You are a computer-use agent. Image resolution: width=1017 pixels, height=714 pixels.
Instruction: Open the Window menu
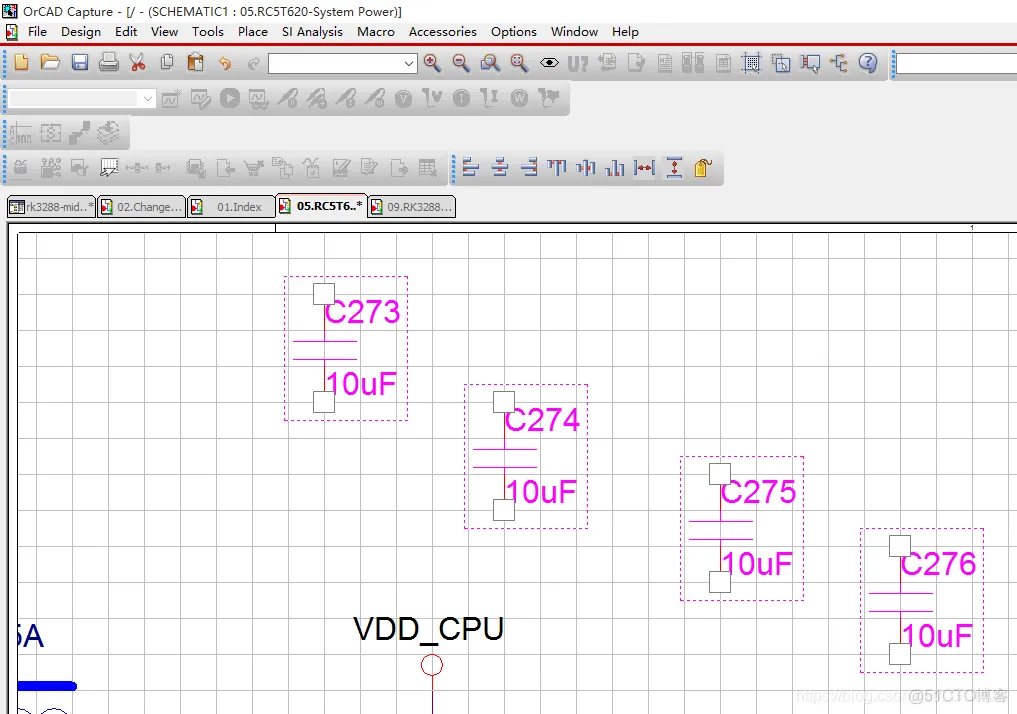(x=574, y=32)
